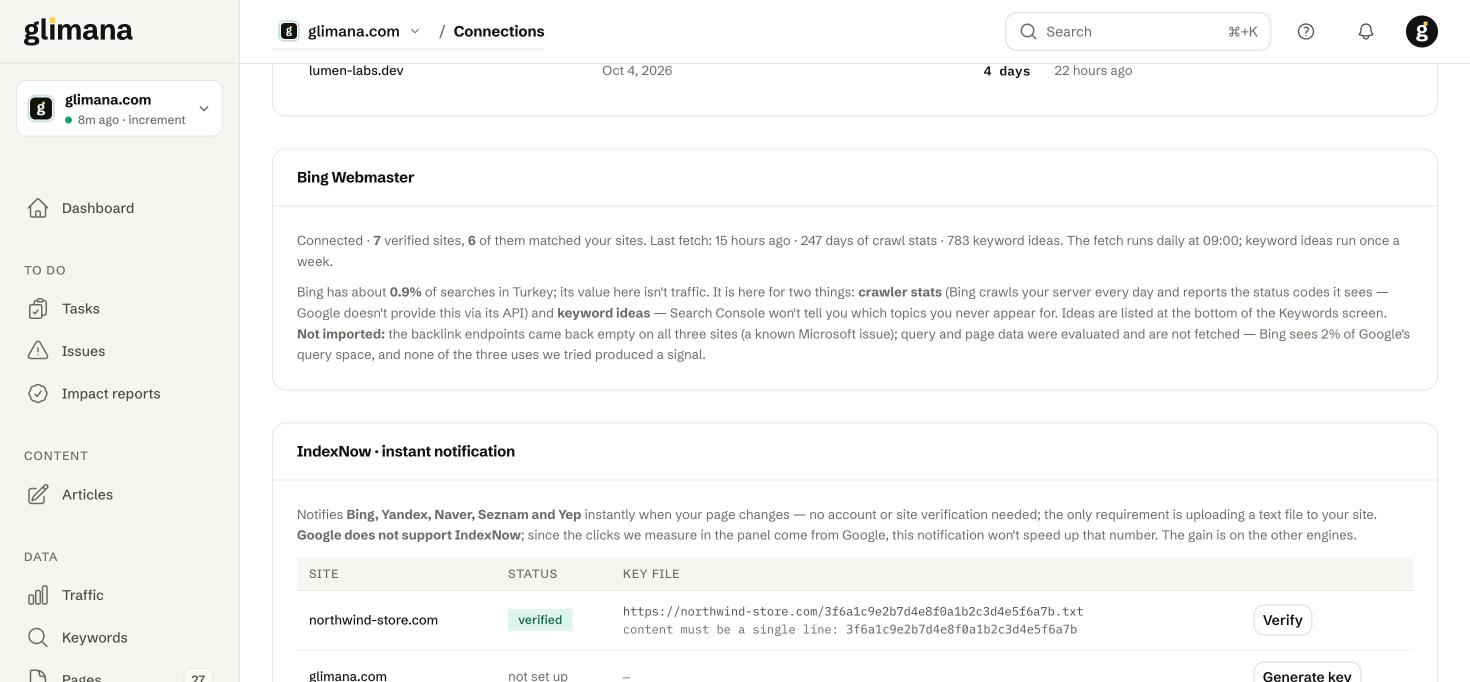Image resolution: width=1470 pixels, height=682 pixels.
Task: Open the Issues warning triangle icon
Action: 38,351
